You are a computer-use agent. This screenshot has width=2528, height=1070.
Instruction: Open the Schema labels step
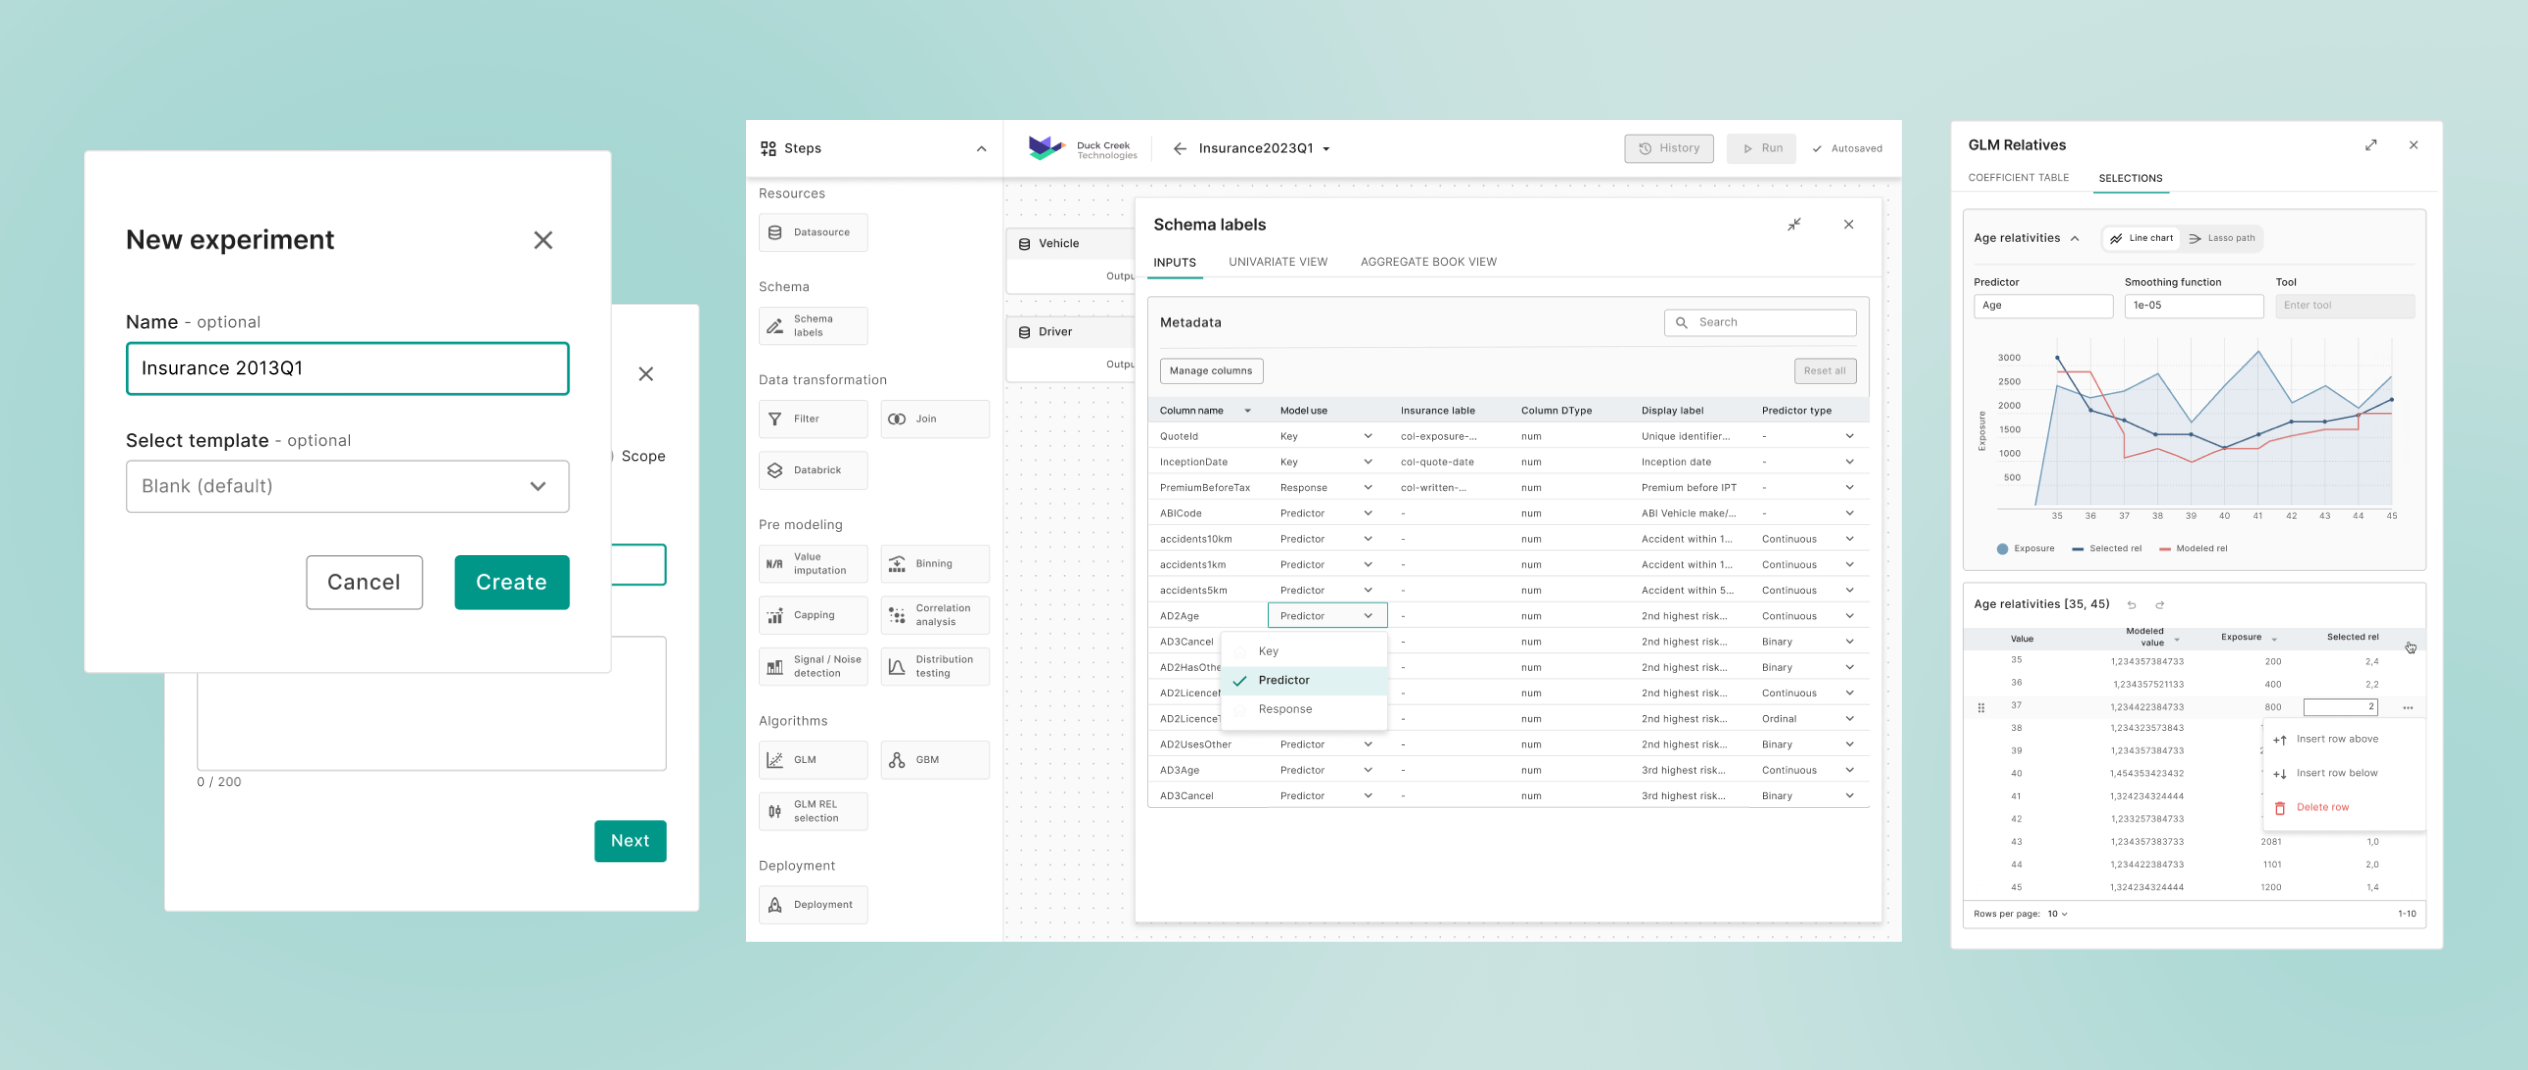coord(813,326)
